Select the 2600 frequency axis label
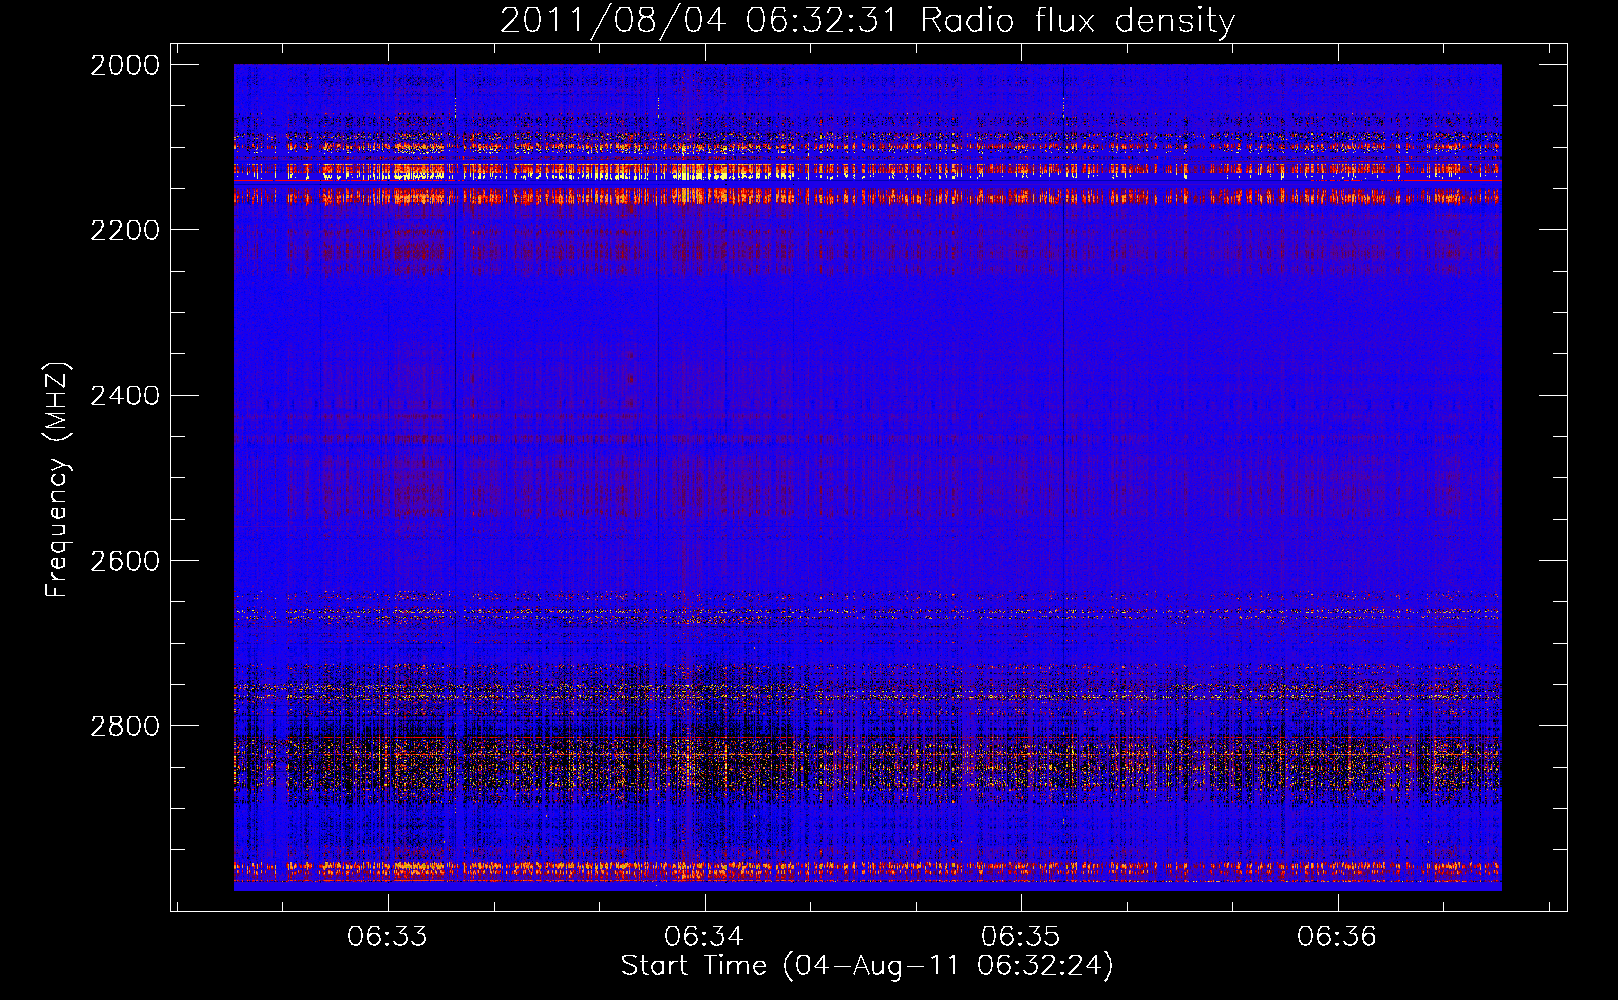Image resolution: width=1618 pixels, height=1000 pixels. click(125, 561)
